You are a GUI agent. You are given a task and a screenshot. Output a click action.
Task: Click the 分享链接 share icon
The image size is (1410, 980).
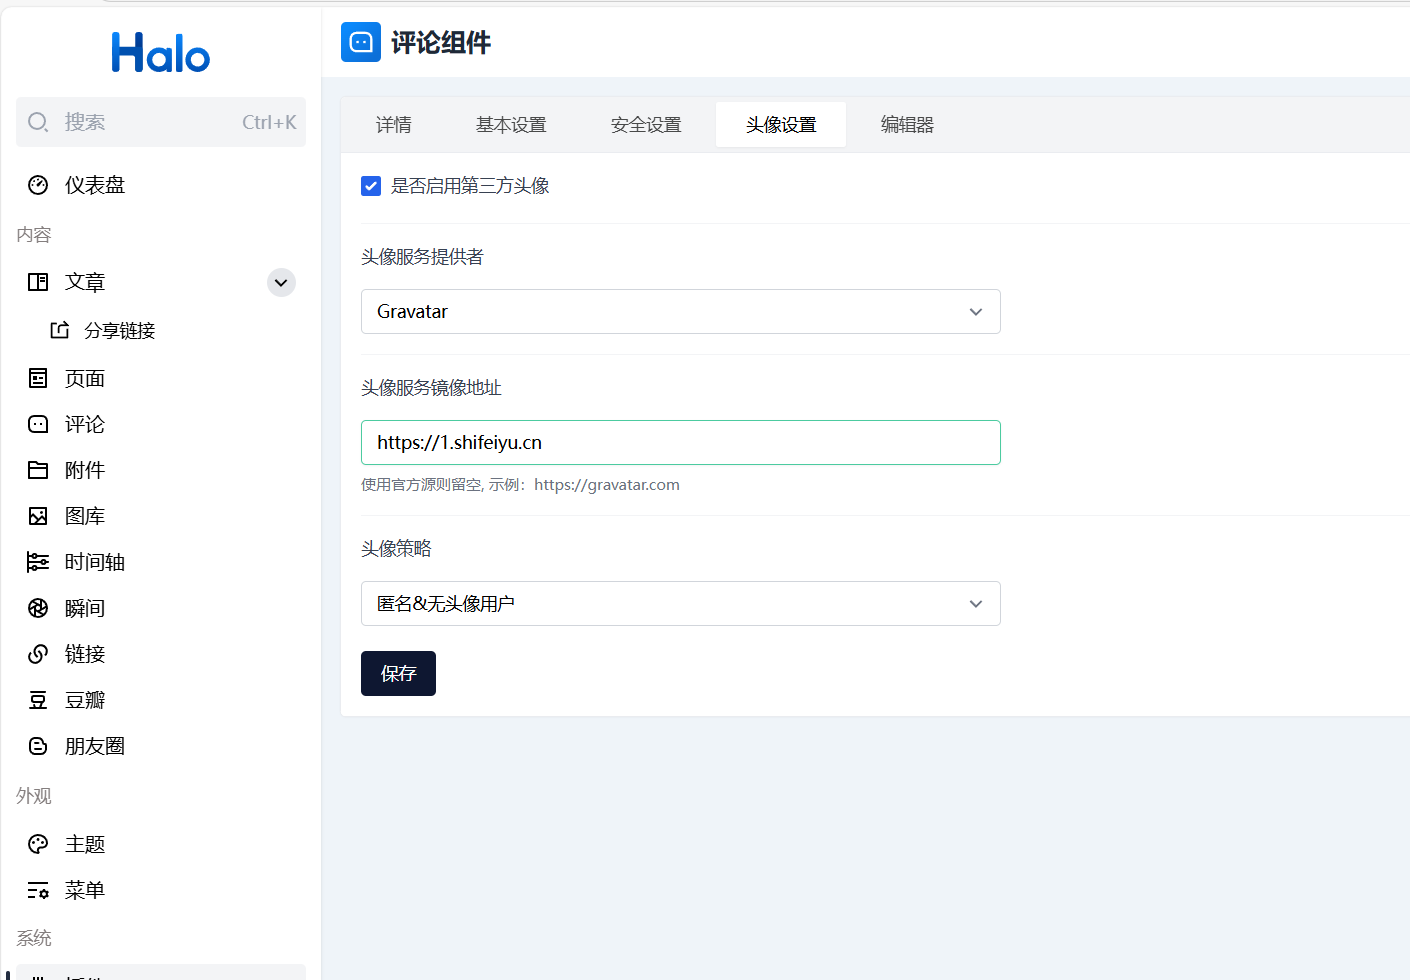(x=60, y=330)
